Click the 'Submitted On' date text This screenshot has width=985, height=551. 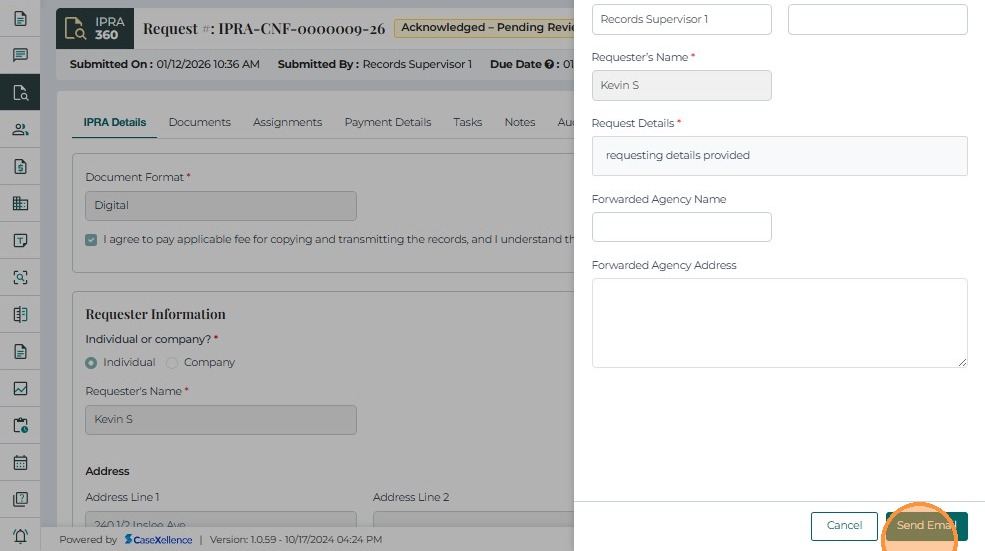(x=165, y=64)
